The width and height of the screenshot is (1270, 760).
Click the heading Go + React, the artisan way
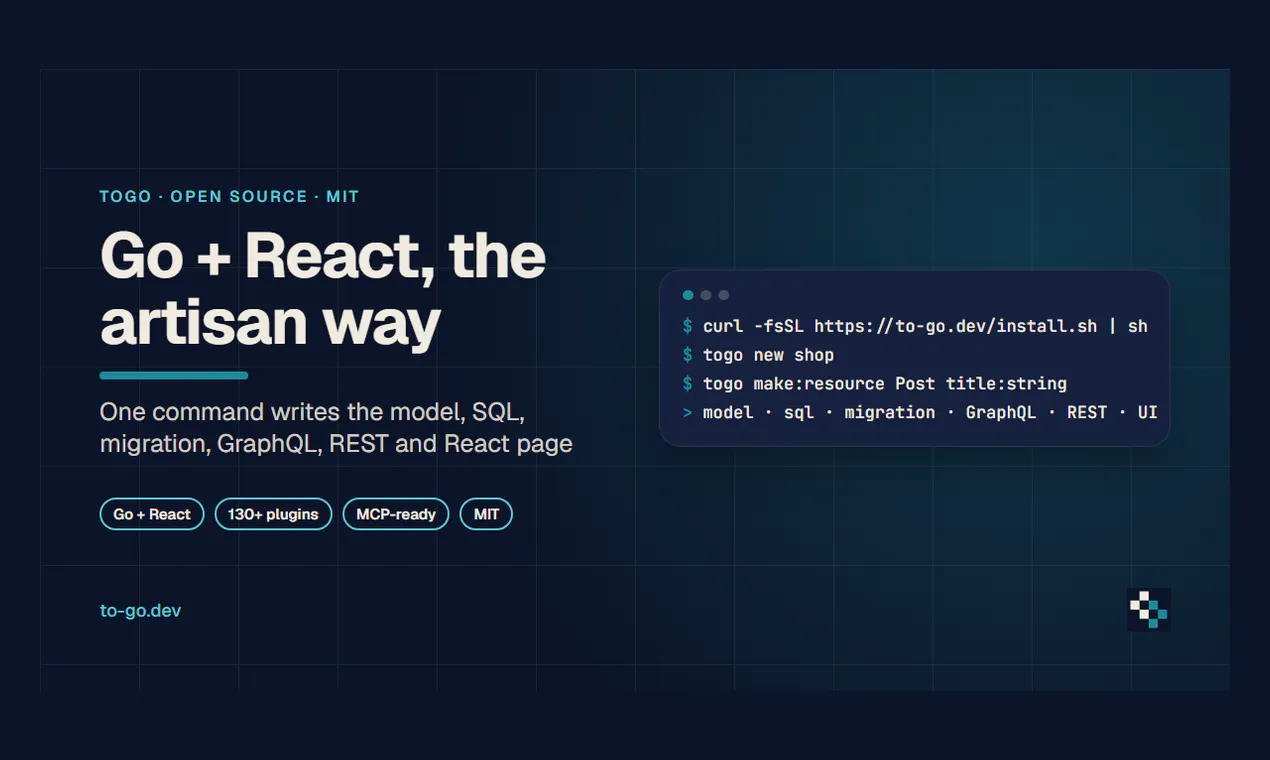coord(323,289)
